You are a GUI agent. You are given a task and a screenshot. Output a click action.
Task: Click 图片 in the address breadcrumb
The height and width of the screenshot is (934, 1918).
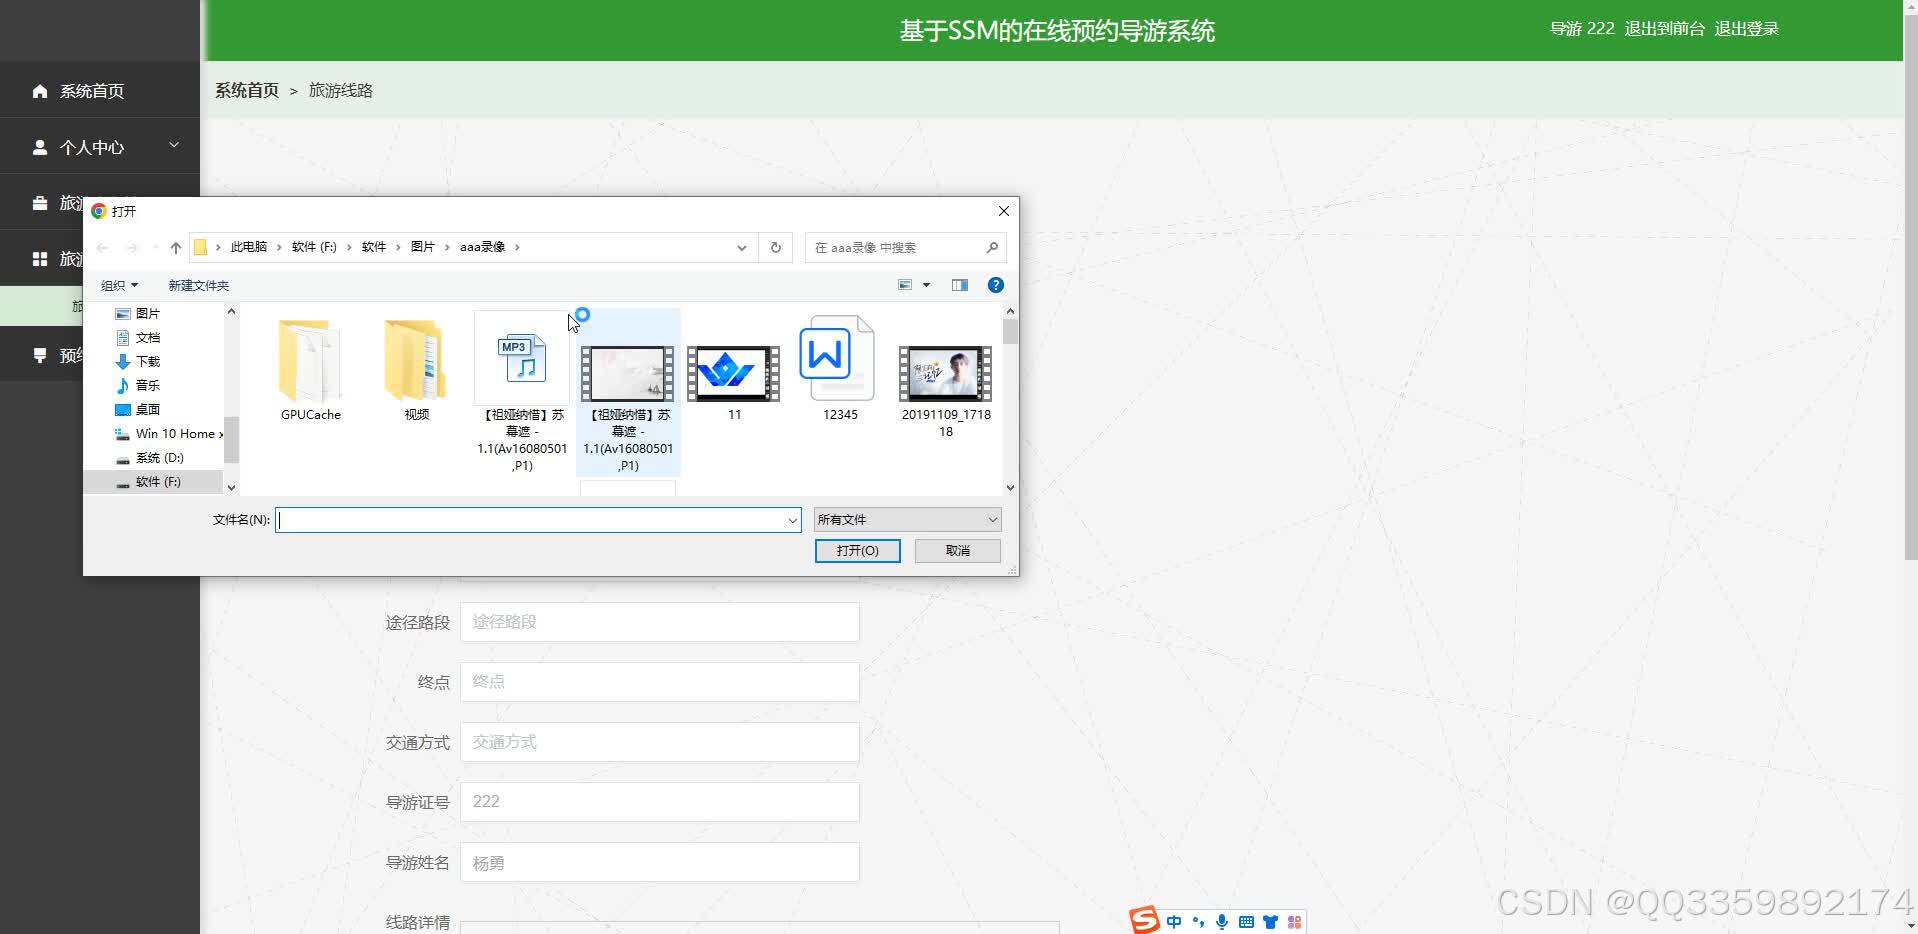pos(422,247)
